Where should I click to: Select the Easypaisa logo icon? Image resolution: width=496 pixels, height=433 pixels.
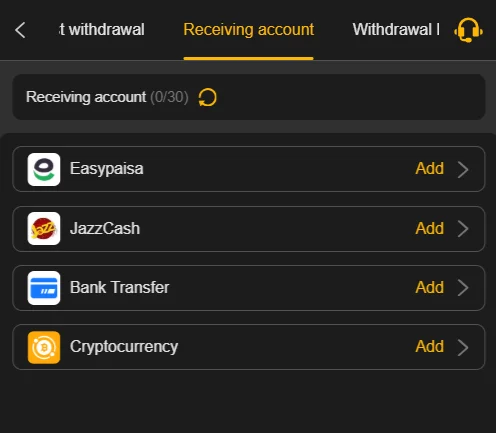coord(44,169)
